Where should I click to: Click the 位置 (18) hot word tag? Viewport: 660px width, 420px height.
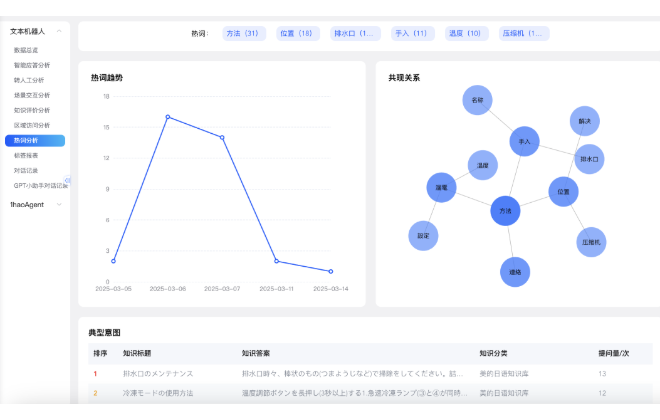(297, 33)
